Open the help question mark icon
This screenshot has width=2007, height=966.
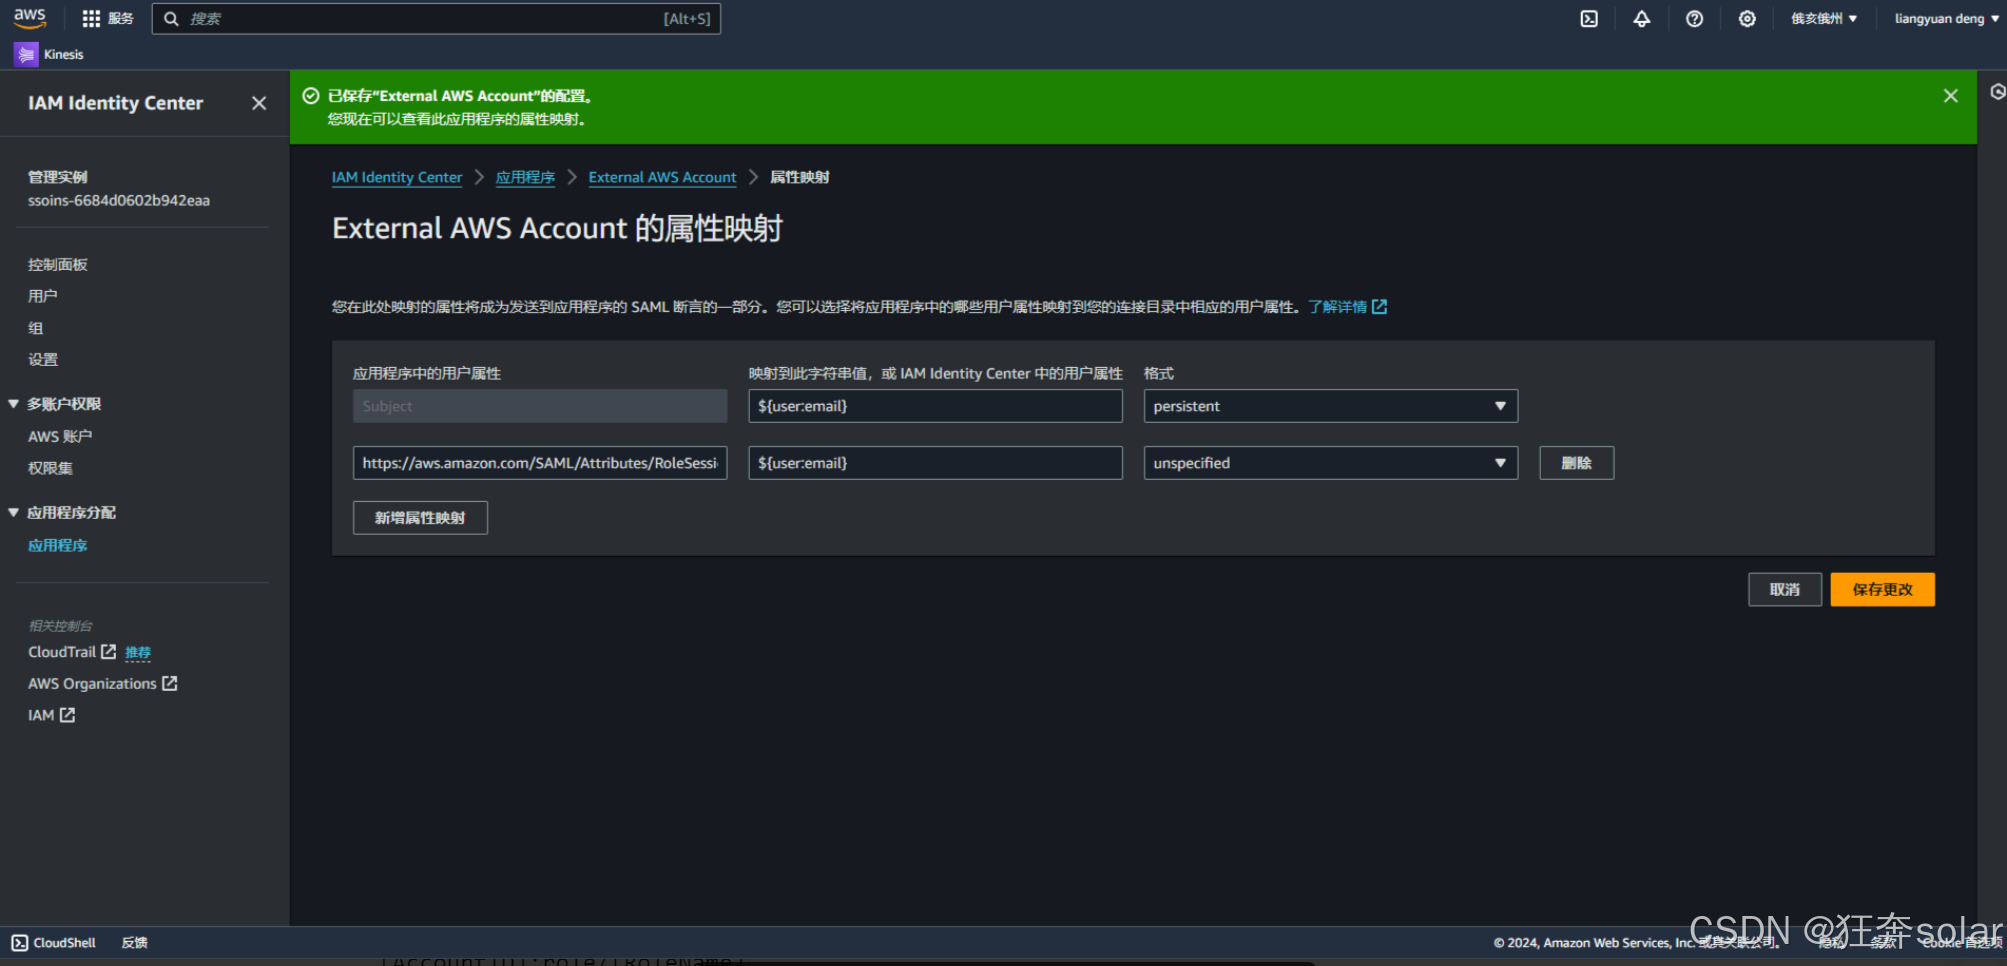(x=1694, y=18)
